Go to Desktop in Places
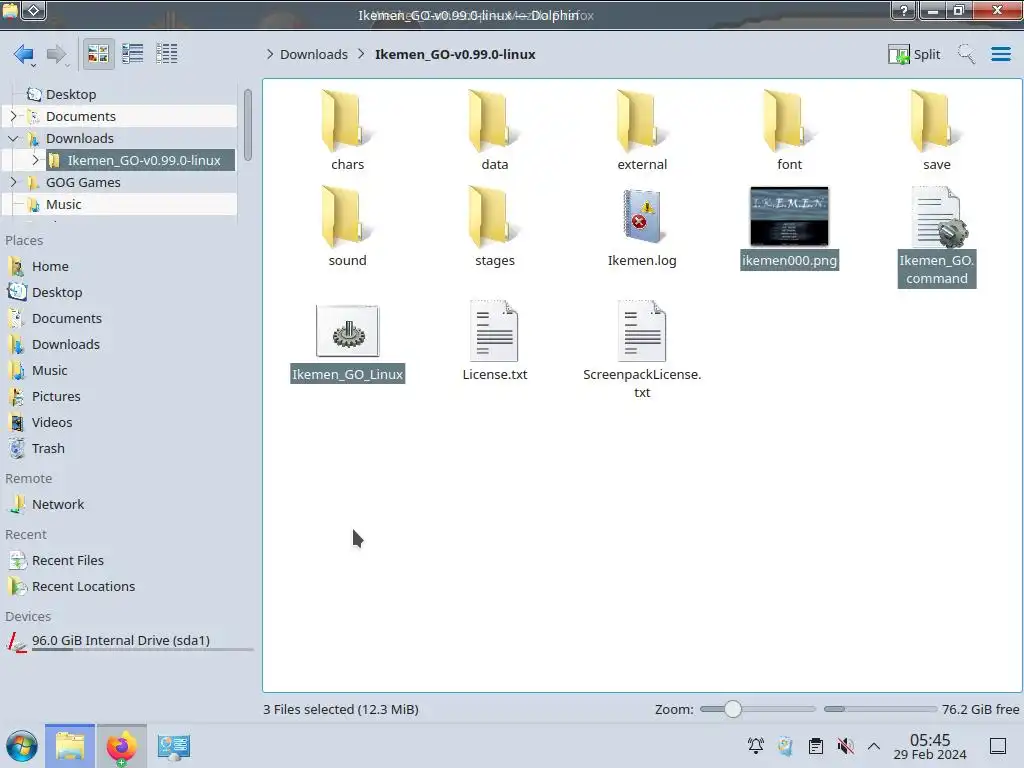This screenshot has height=768, width=1024. click(57, 293)
